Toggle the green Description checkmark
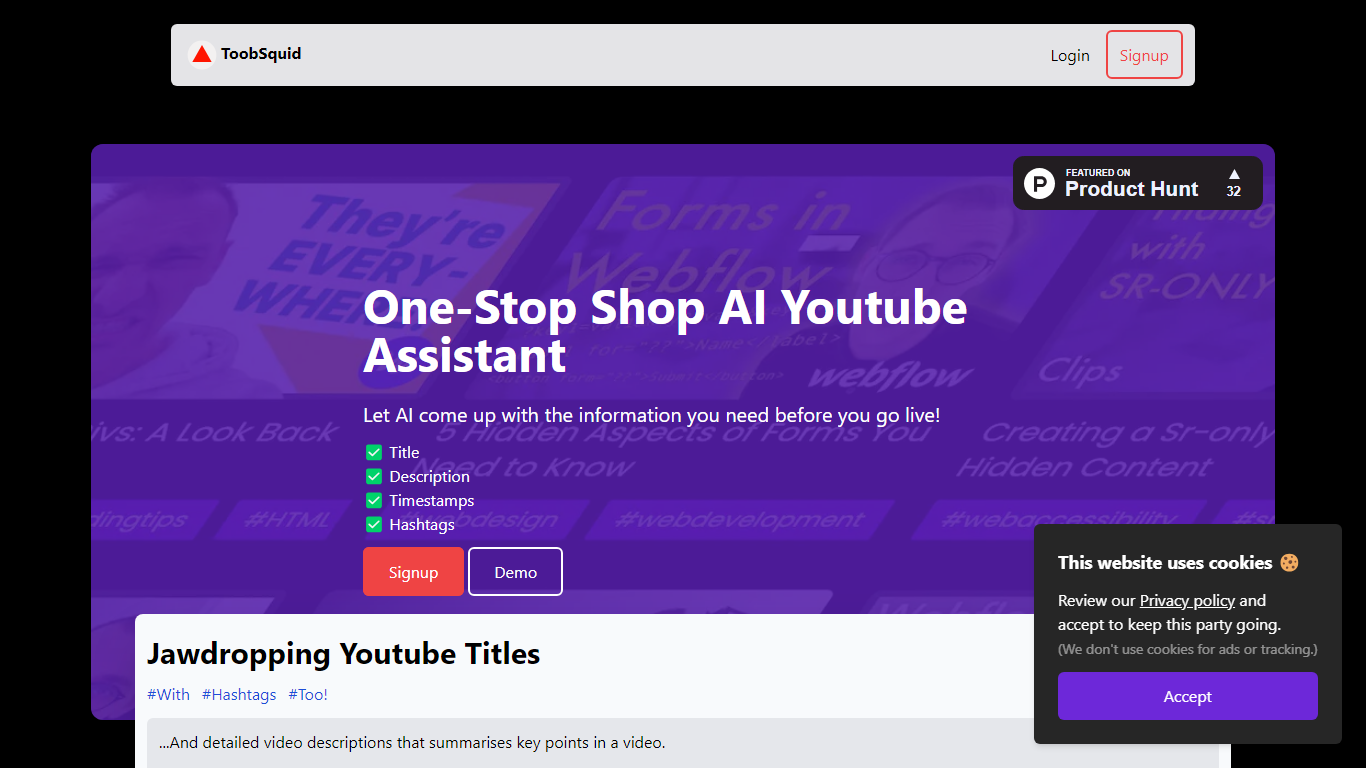The height and width of the screenshot is (768, 1366). tap(374, 476)
